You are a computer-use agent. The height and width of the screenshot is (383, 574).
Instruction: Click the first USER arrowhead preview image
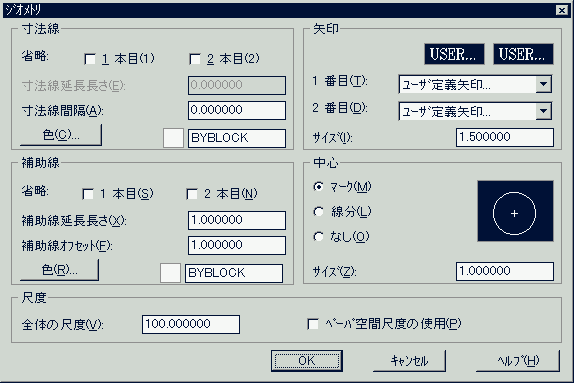(454, 54)
